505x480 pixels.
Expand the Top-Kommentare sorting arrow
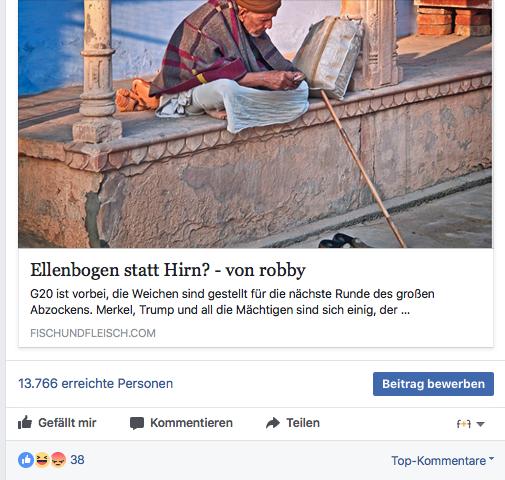point(491,459)
